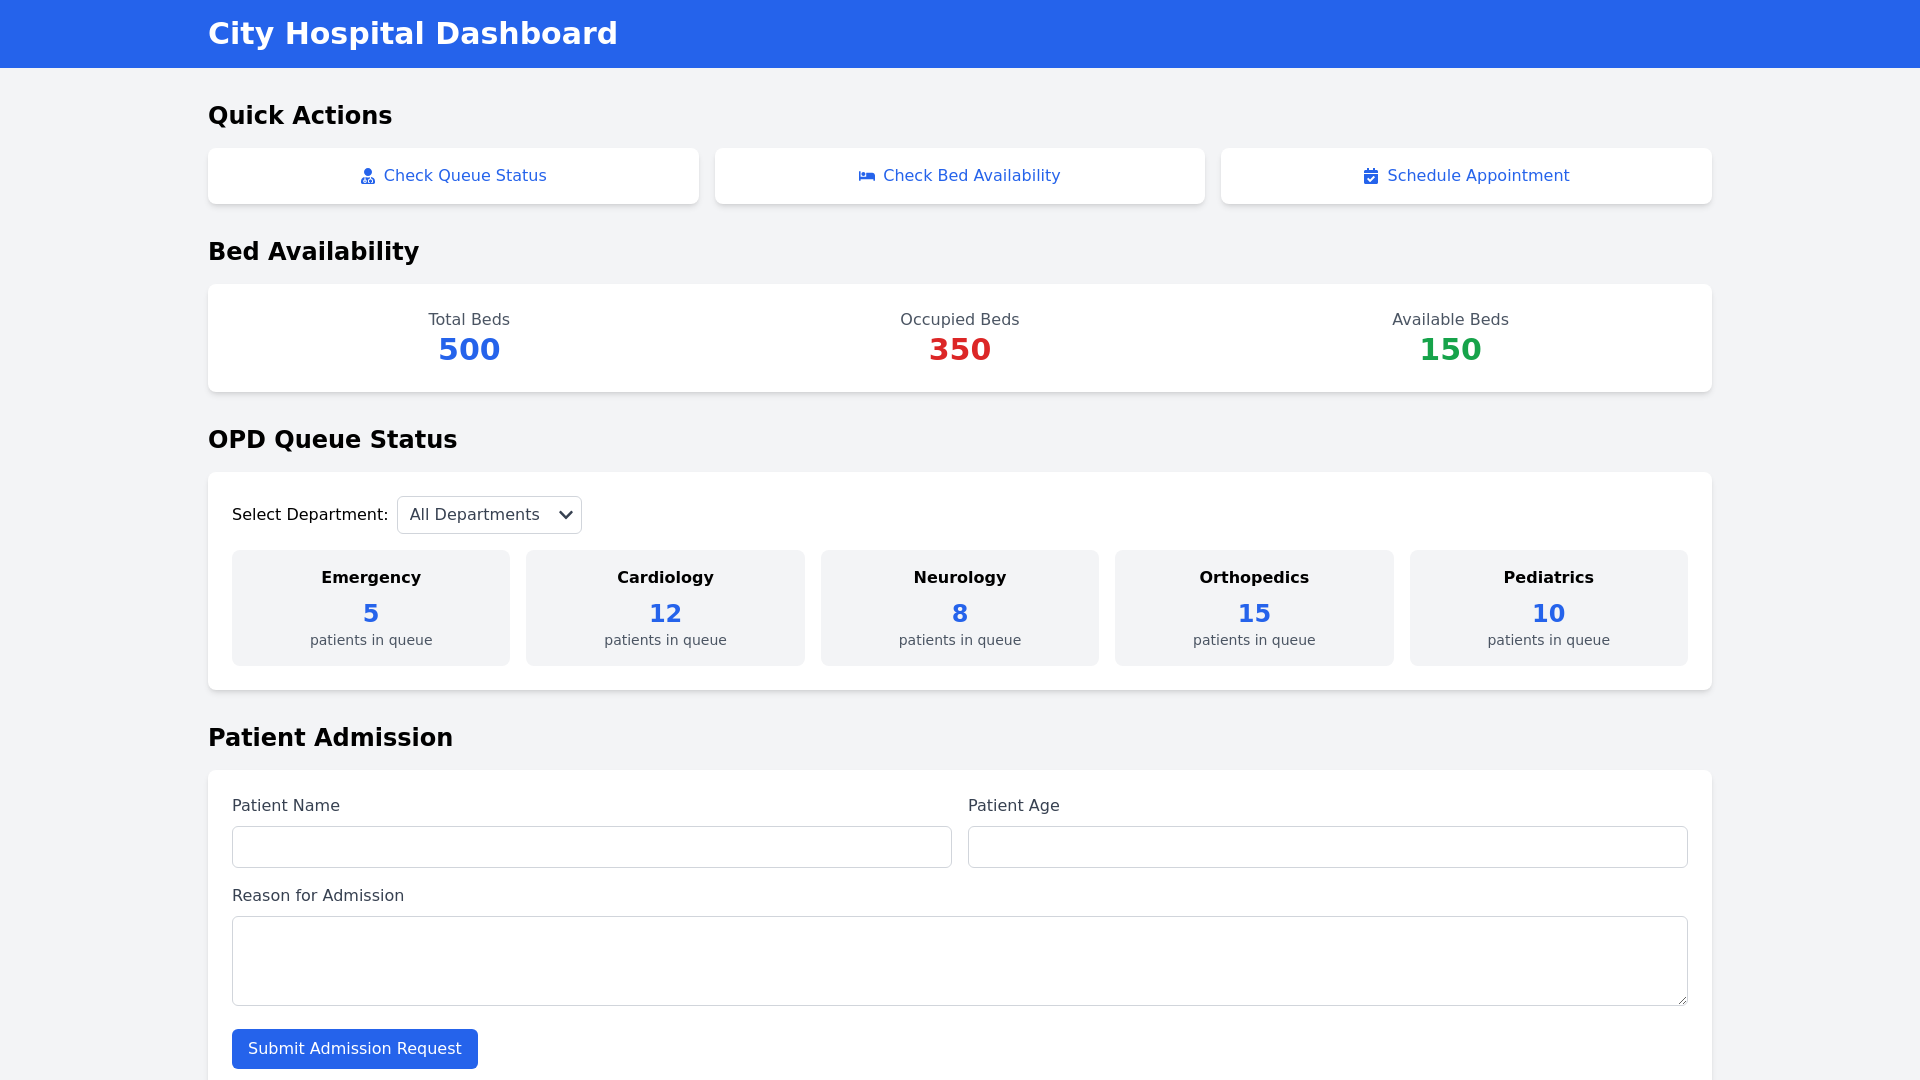Image resolution: width=1920 pixels, height=1080 pixels.
Task: Click the calendar icon beside Schedule Appointment
Action: tap(1371, 176)
